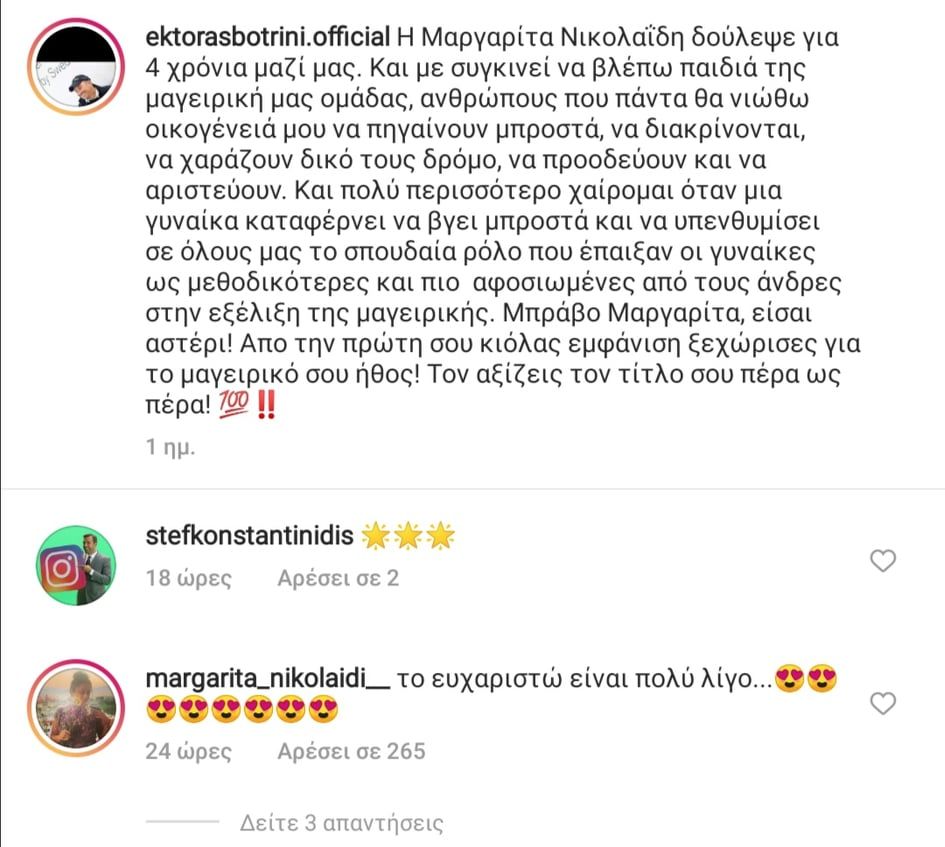945x847 pixels.
Task: Click the 18 ώρες comment timestamp
Action: [x=189, y=578]
